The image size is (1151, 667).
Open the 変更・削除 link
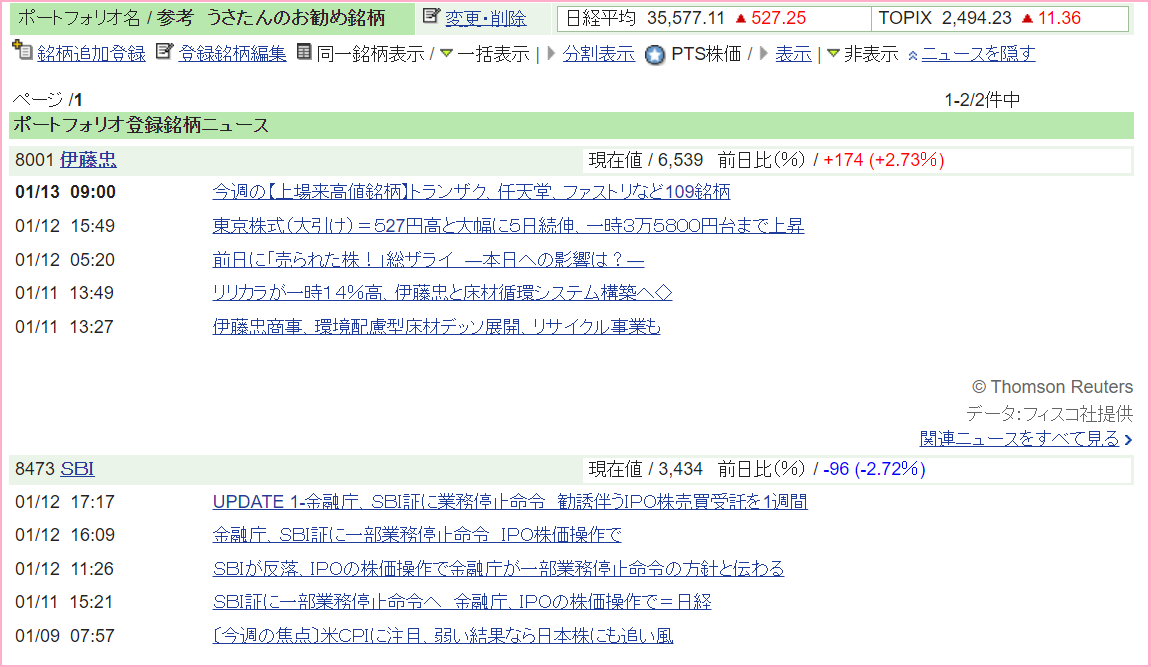485,18
